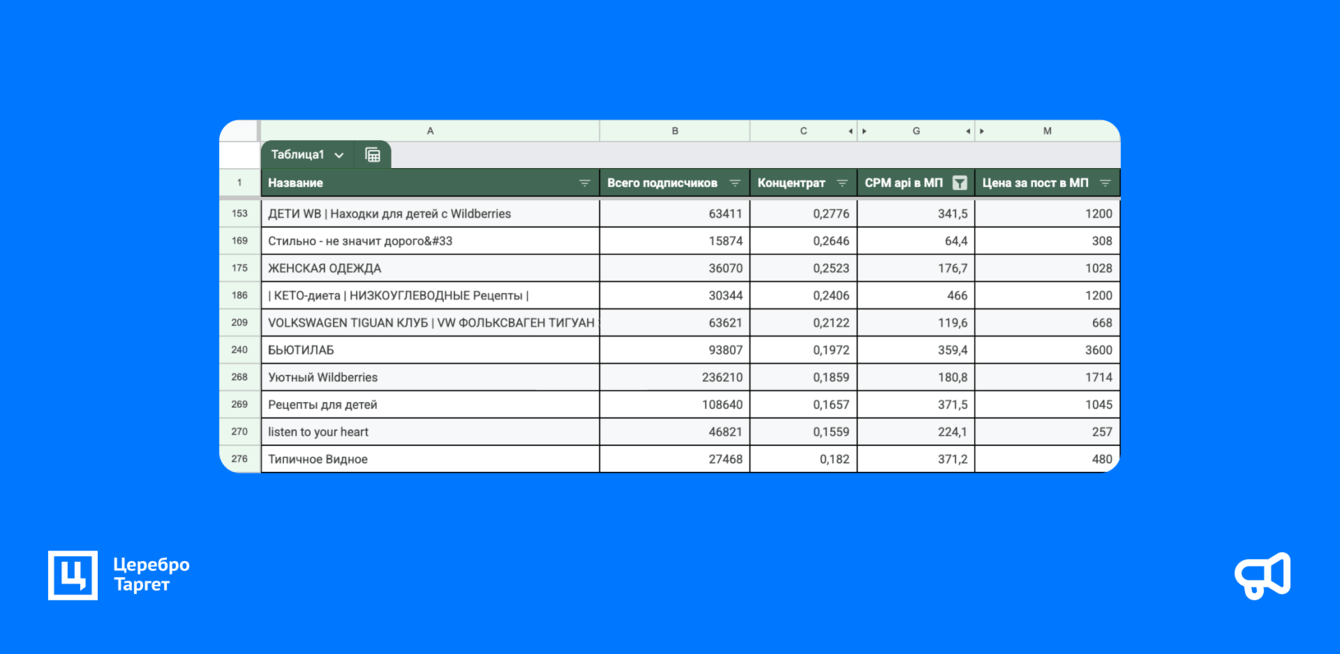Viewport: 1340px width, 654px height.
Task: Click the Таблица1 table name tab
Action: [x=298, y=155]
